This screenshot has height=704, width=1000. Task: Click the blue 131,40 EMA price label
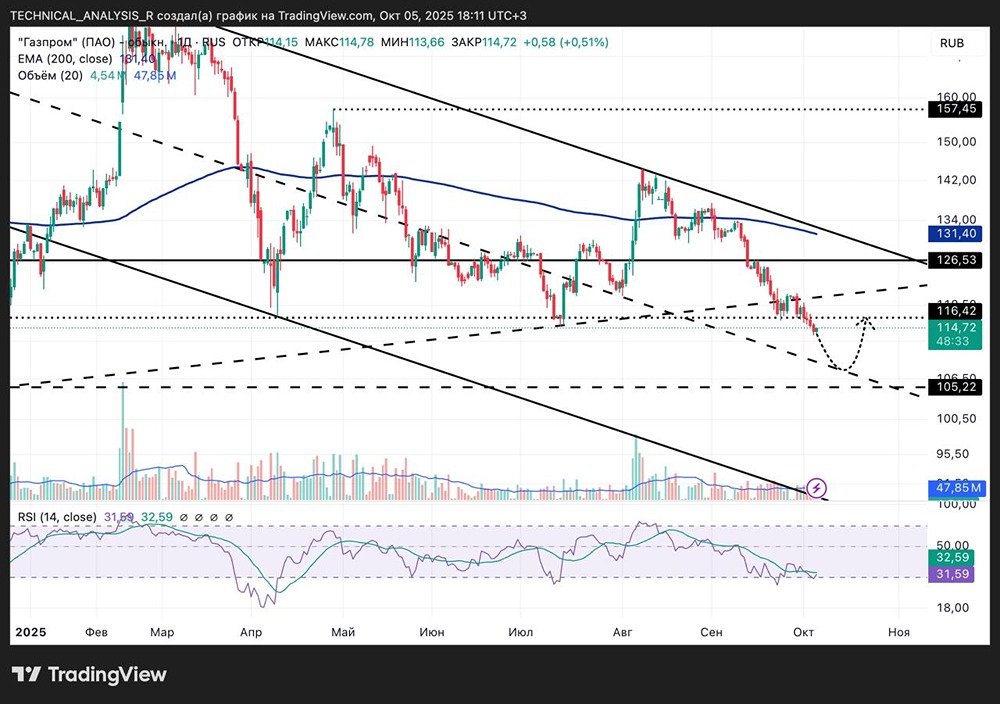pos(955,233)
